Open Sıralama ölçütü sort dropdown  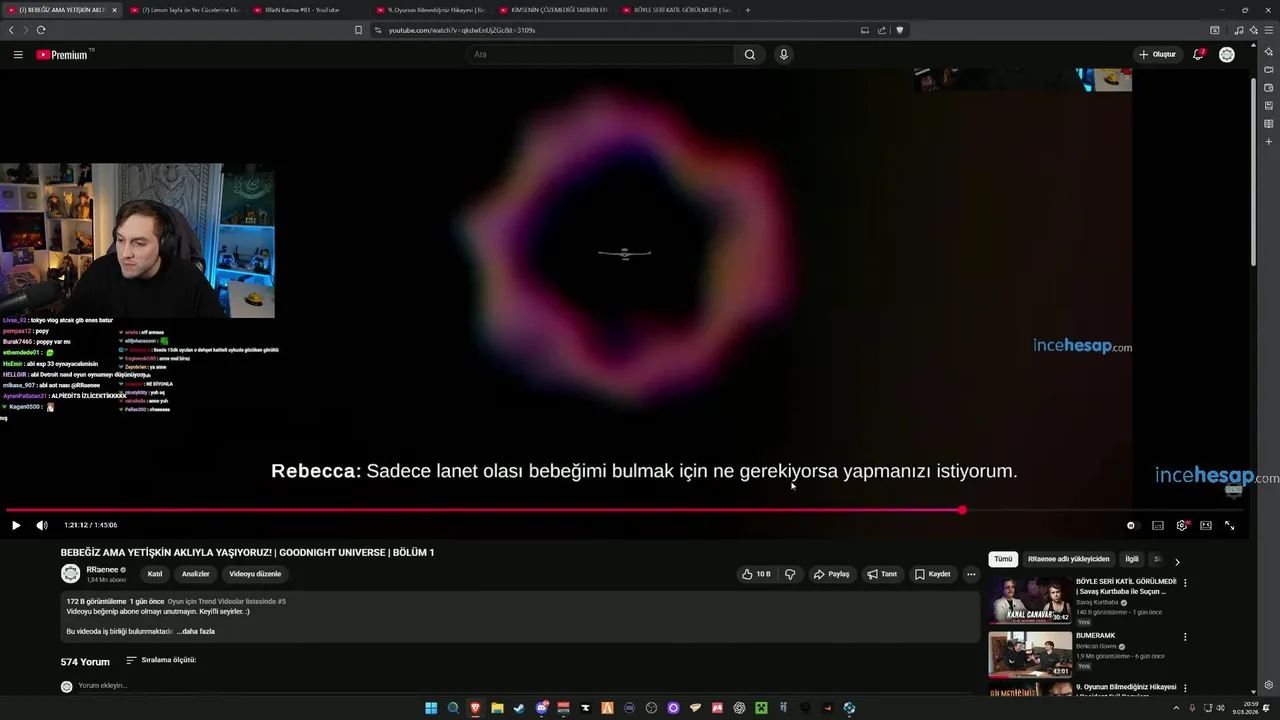point(161,661)
